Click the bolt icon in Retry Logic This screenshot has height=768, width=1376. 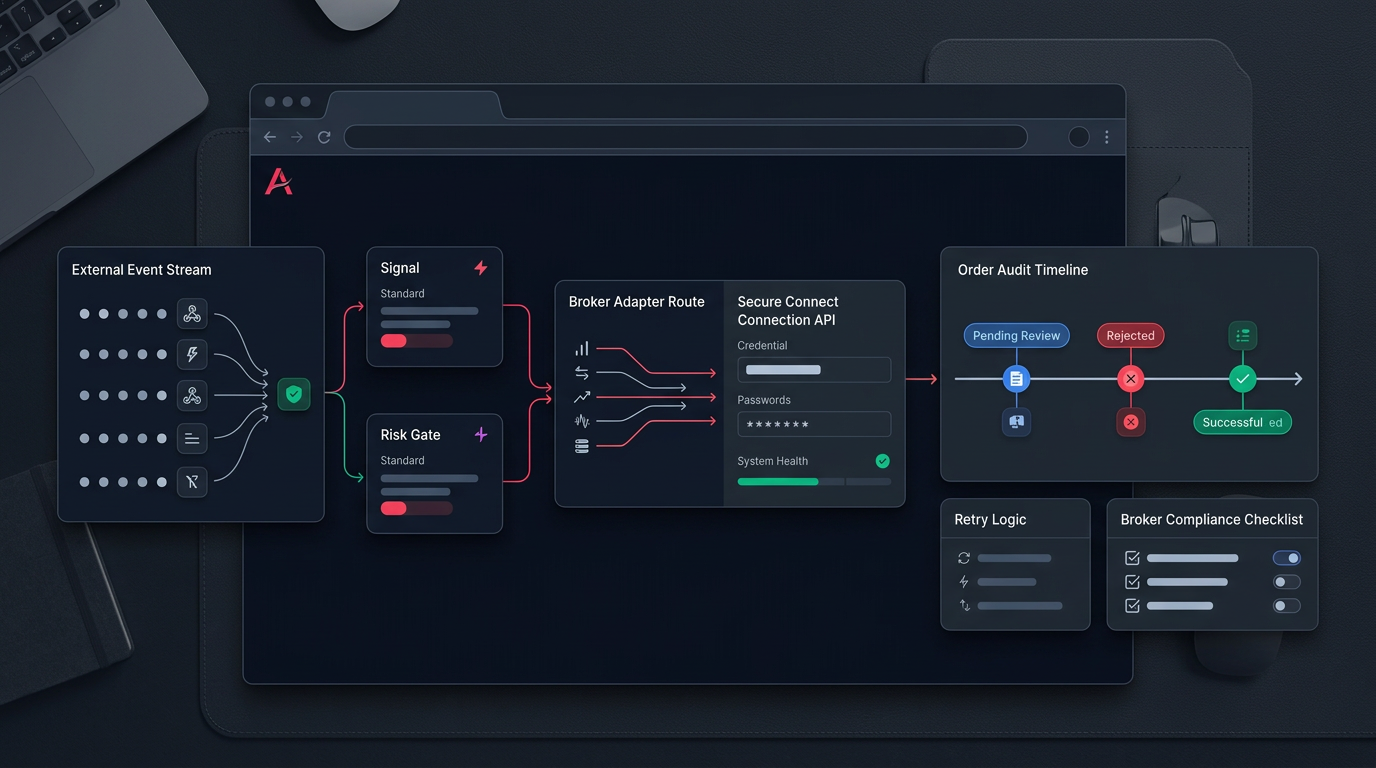pyautogui.click(x=964, y=582)
